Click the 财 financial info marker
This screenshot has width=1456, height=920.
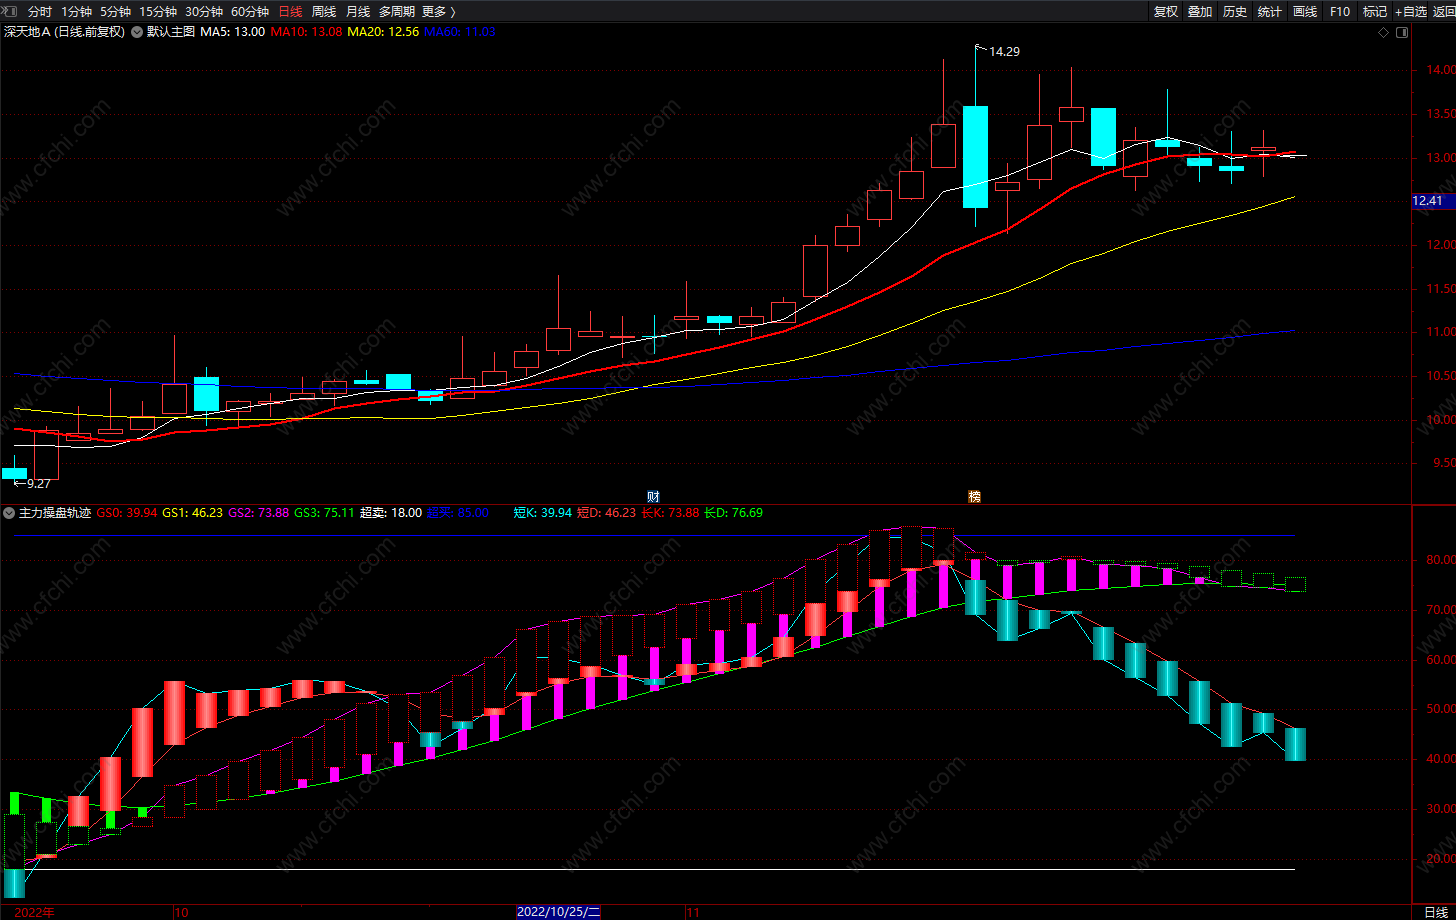point(653,496)
